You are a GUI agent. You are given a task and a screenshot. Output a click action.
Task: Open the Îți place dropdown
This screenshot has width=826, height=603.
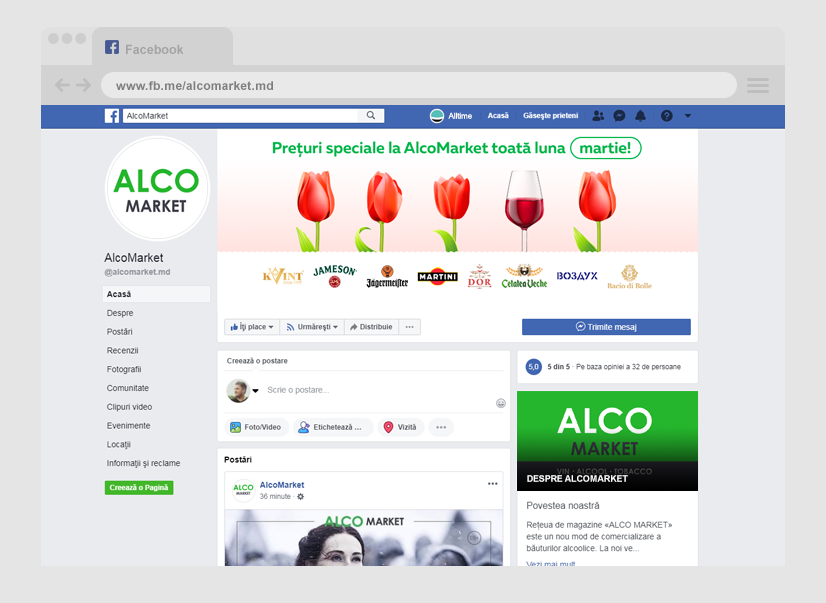tap(252, 327)
